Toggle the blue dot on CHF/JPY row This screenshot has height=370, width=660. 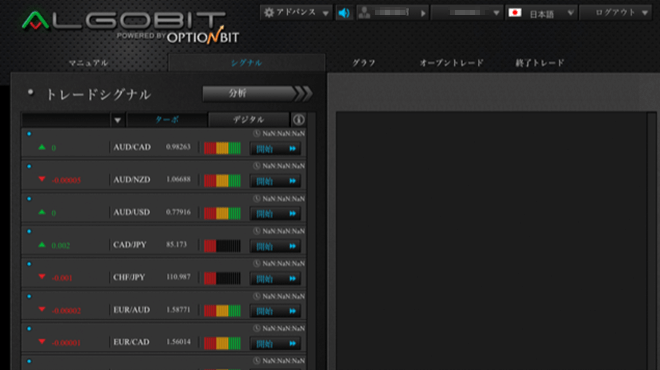click(x=29, y=264)
